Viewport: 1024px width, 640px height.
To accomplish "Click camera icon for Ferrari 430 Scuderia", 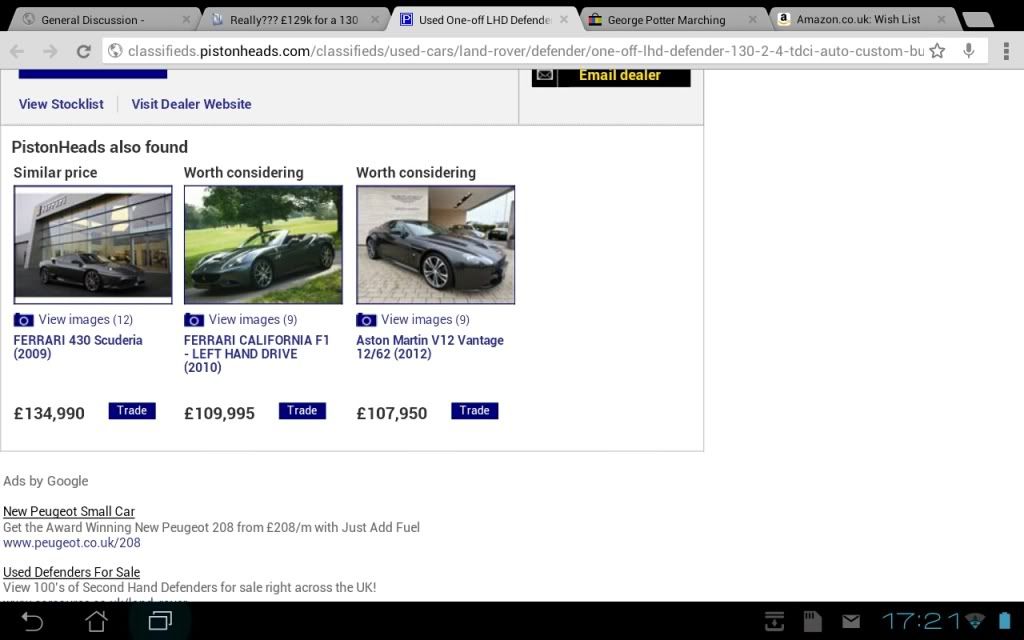I will [24, 320].
